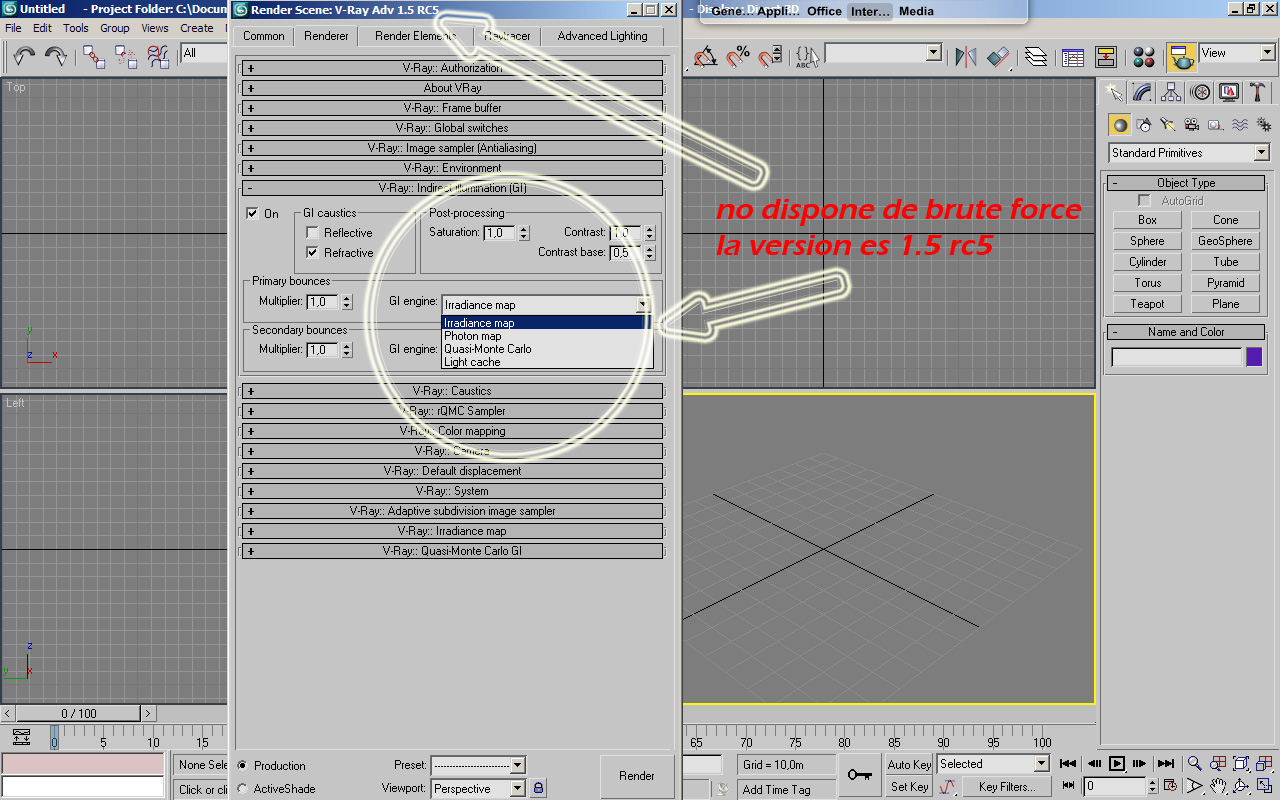Screen dimensions: 1280x800
Task: Select the Cameras create category
Action: click(1192, 125)
